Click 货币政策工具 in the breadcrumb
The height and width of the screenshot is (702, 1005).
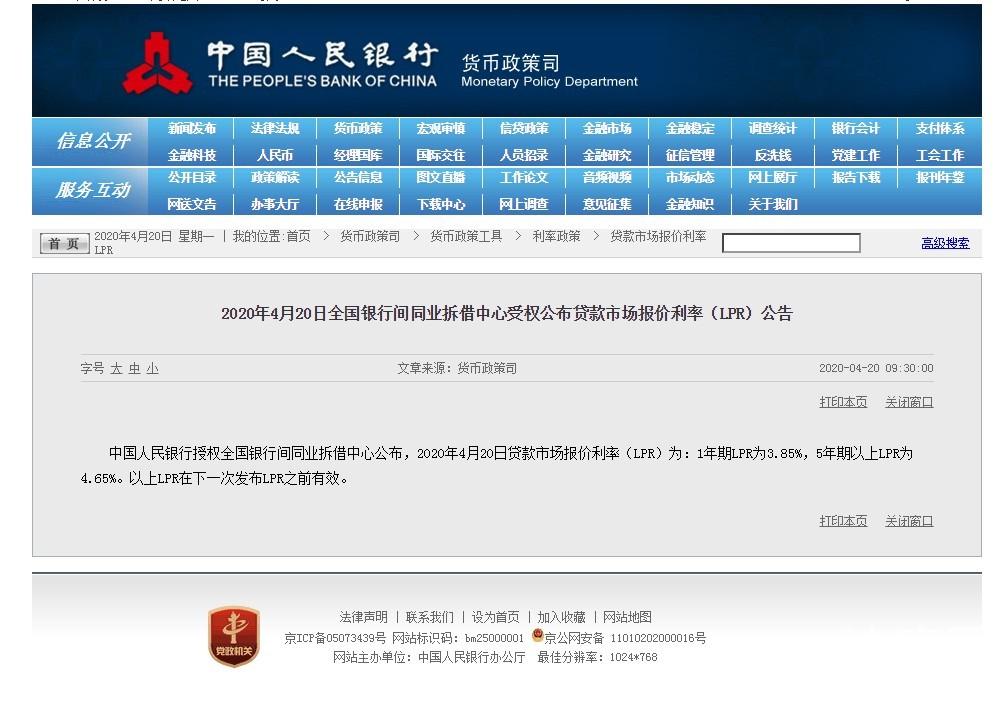[466, 236]
